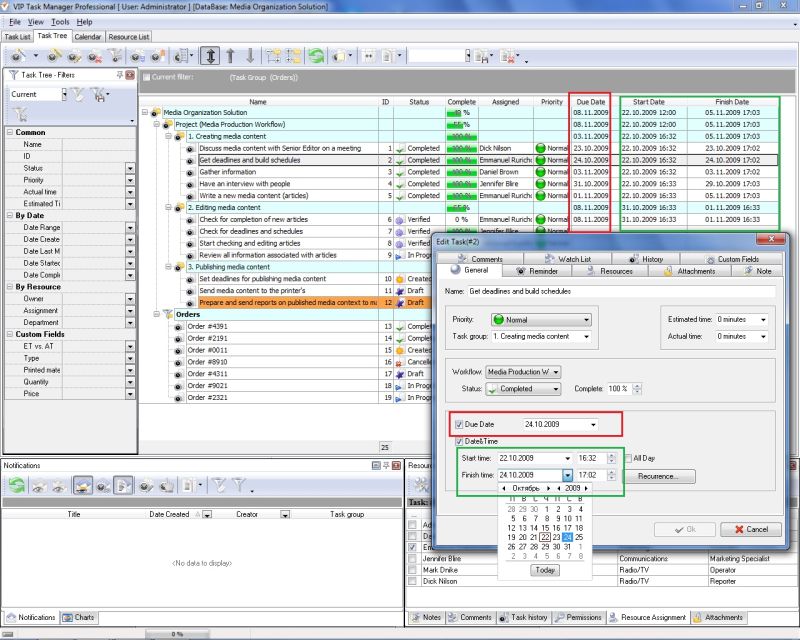Click the Start time spinner up arrow

(x=611, y=455)
